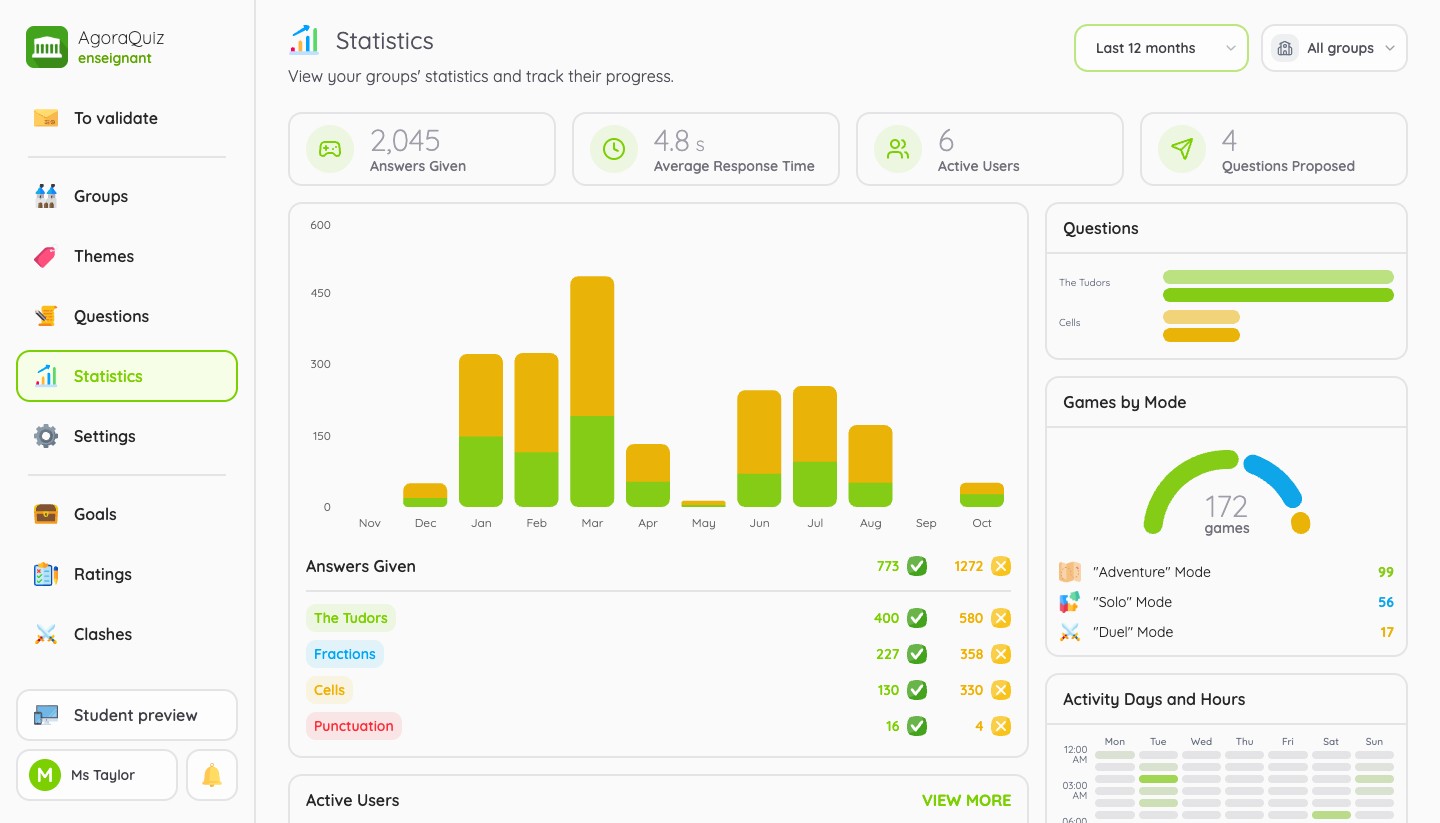Open the Ms Taylor profile button
The height and width of the screenshot is (823, 1440).
coord(97,775)
